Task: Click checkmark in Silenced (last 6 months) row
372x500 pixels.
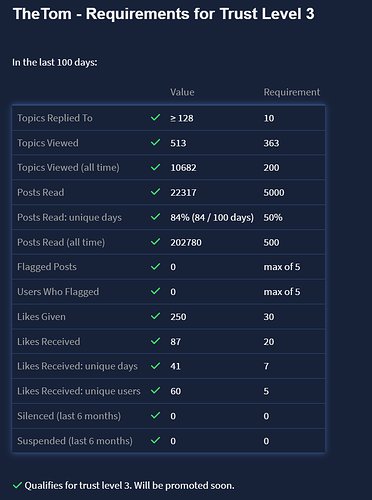Action: click(x=155, y=415)
